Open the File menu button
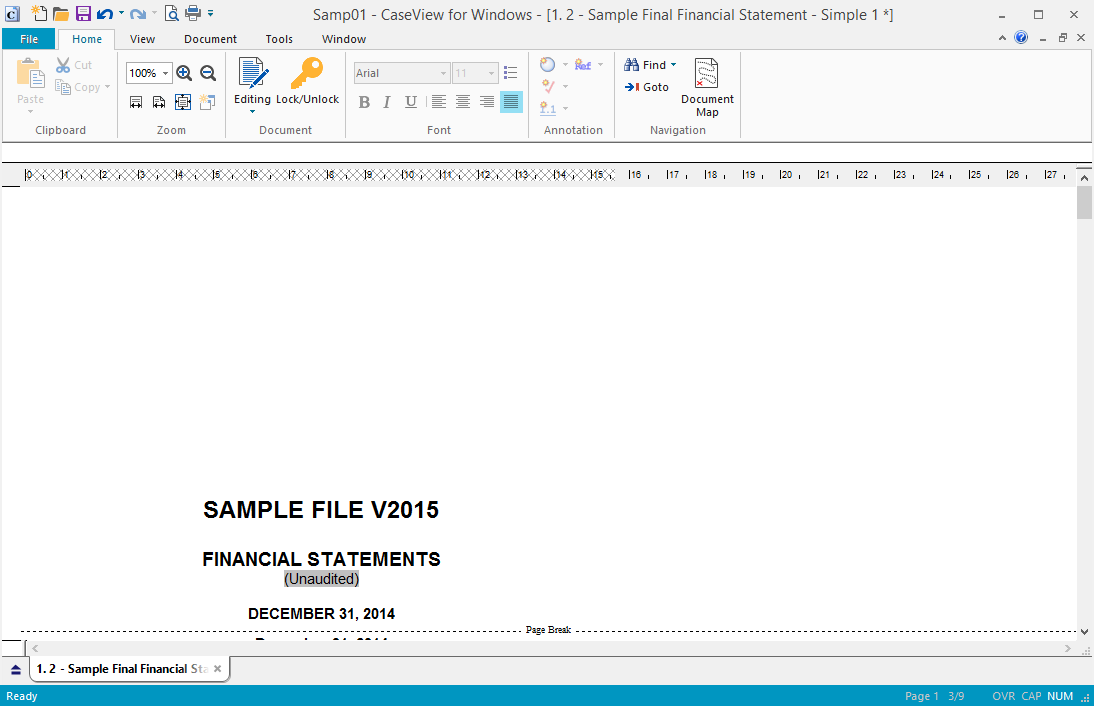1094x706 pixels. point(29,39)
